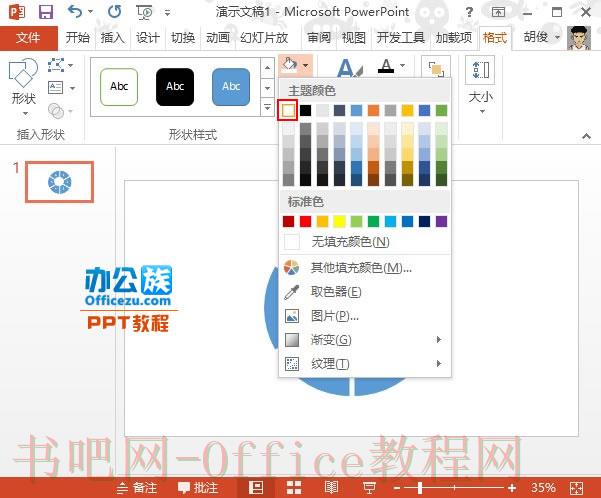Screen dimensions: 601x498
Task: Expand the undo history dropdown arrow
Action: (x=91, y=12)
